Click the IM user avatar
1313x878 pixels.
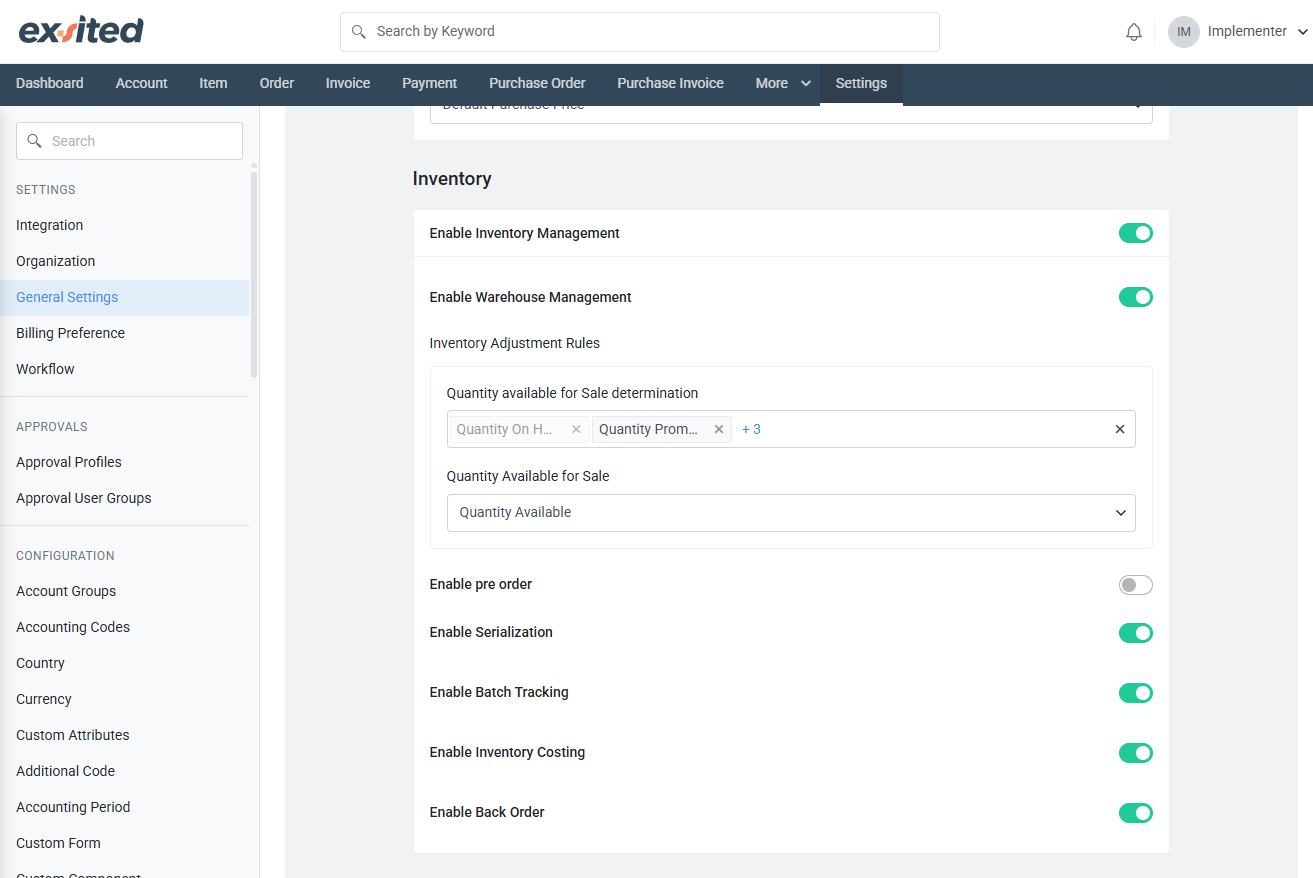coord(1184,32)
